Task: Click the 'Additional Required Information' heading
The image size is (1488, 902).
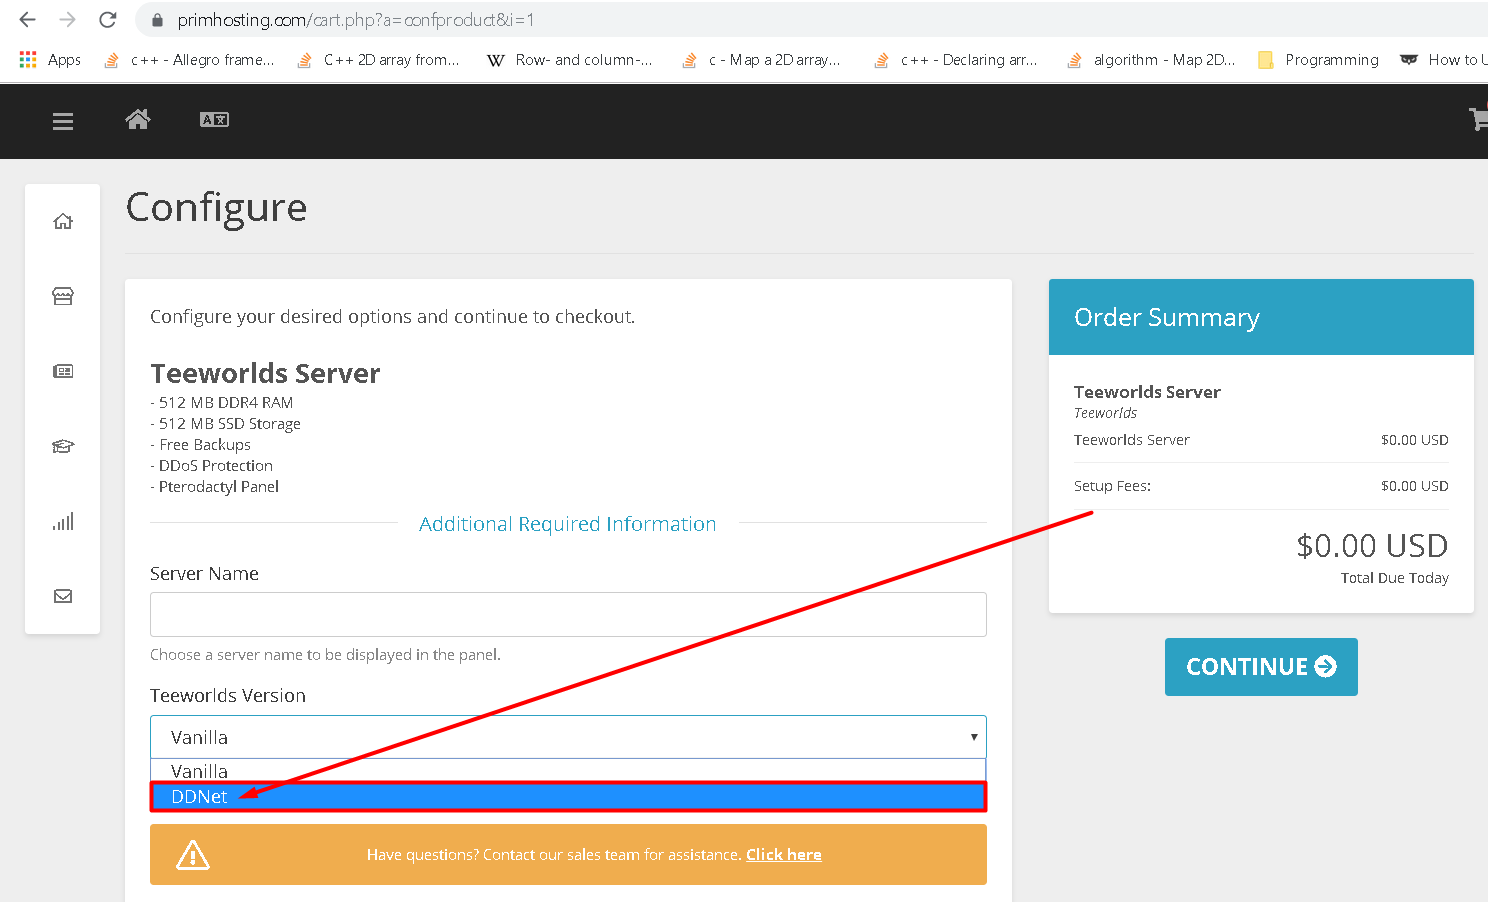Action: pyautogui.click(x=568, y=524)
